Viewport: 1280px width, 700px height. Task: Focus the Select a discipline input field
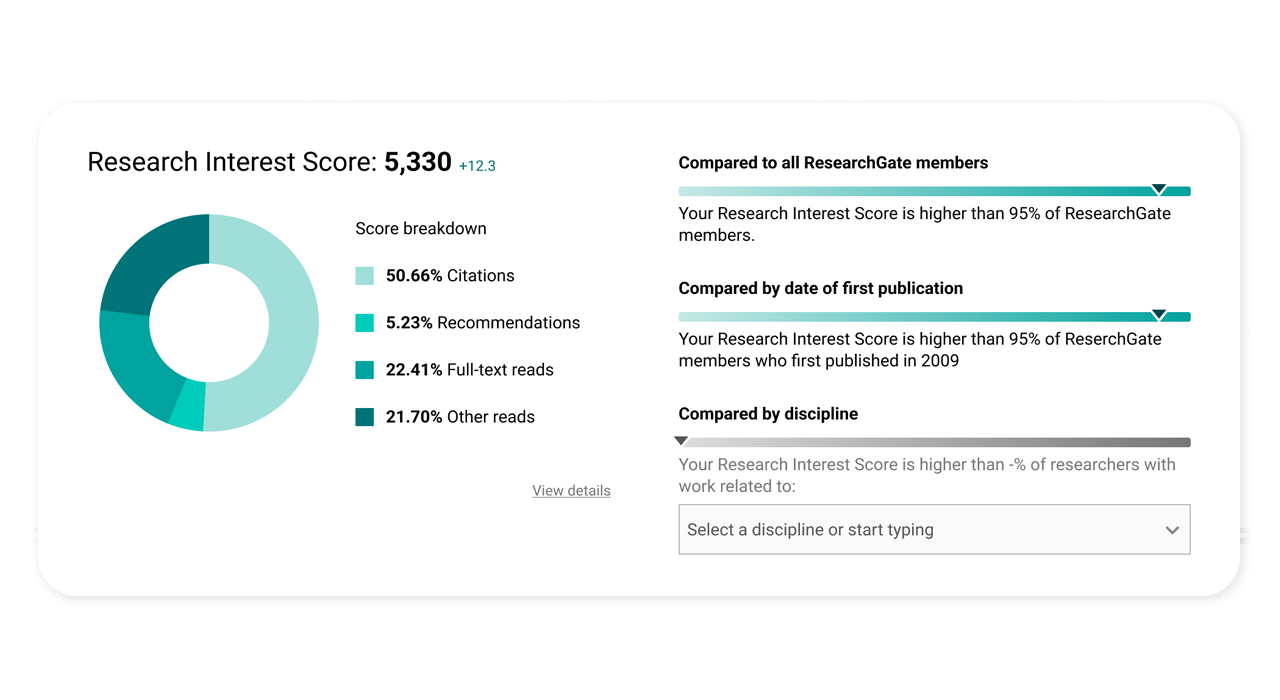(934, 529)
